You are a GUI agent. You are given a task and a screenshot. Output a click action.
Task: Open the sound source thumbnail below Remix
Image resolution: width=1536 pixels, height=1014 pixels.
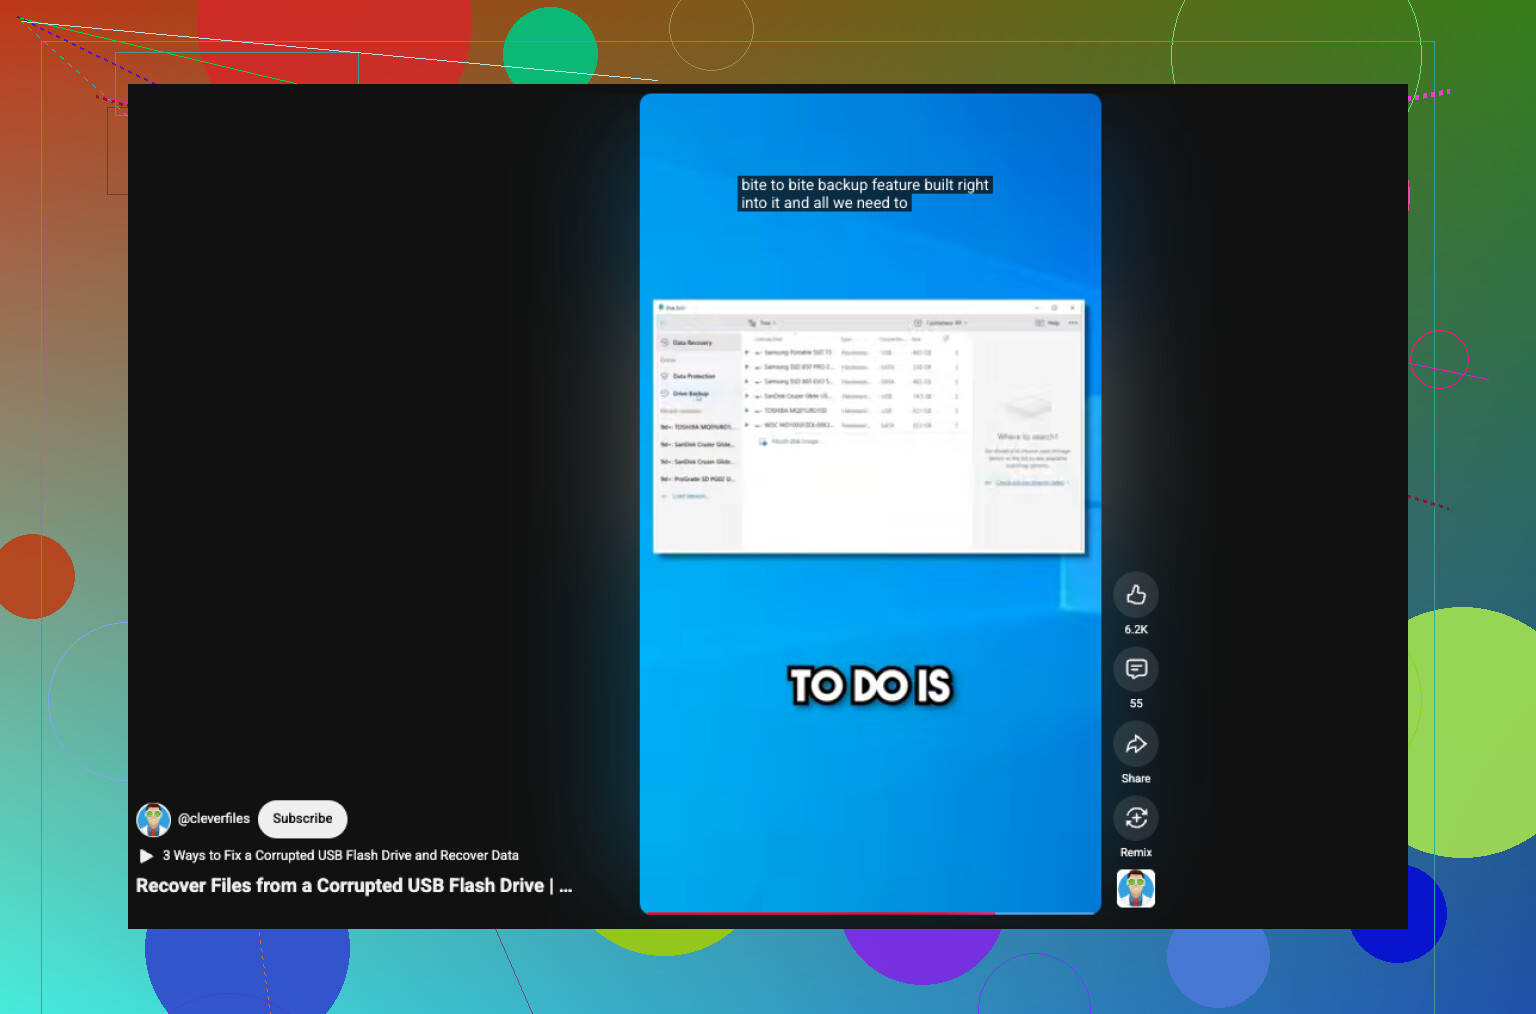click(1136, 888)
